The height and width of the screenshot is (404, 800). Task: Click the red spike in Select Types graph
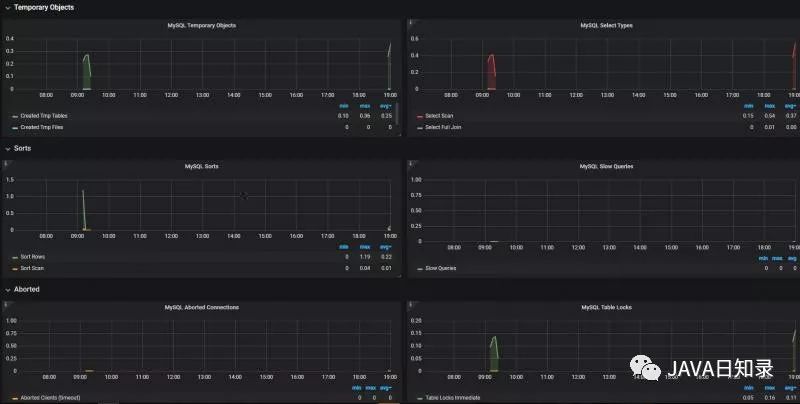click(x=491, y=71)
